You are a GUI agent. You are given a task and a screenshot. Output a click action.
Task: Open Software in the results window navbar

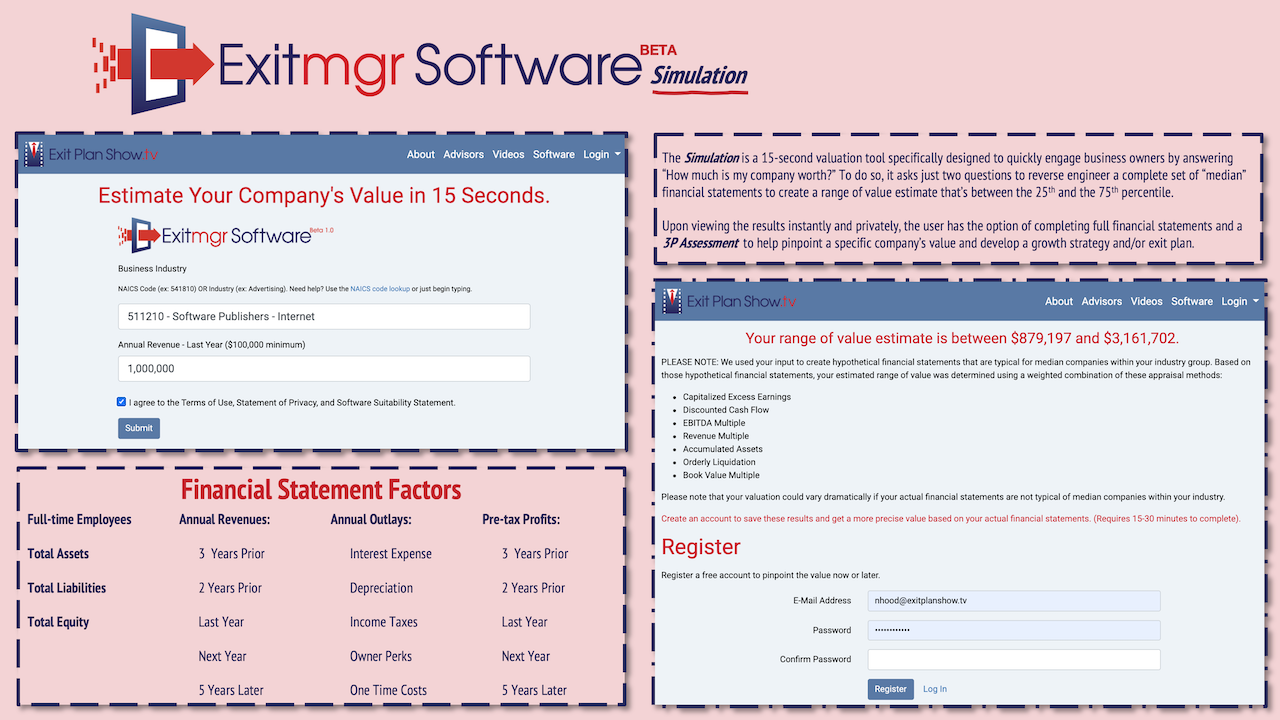(x=1192, y=301)
